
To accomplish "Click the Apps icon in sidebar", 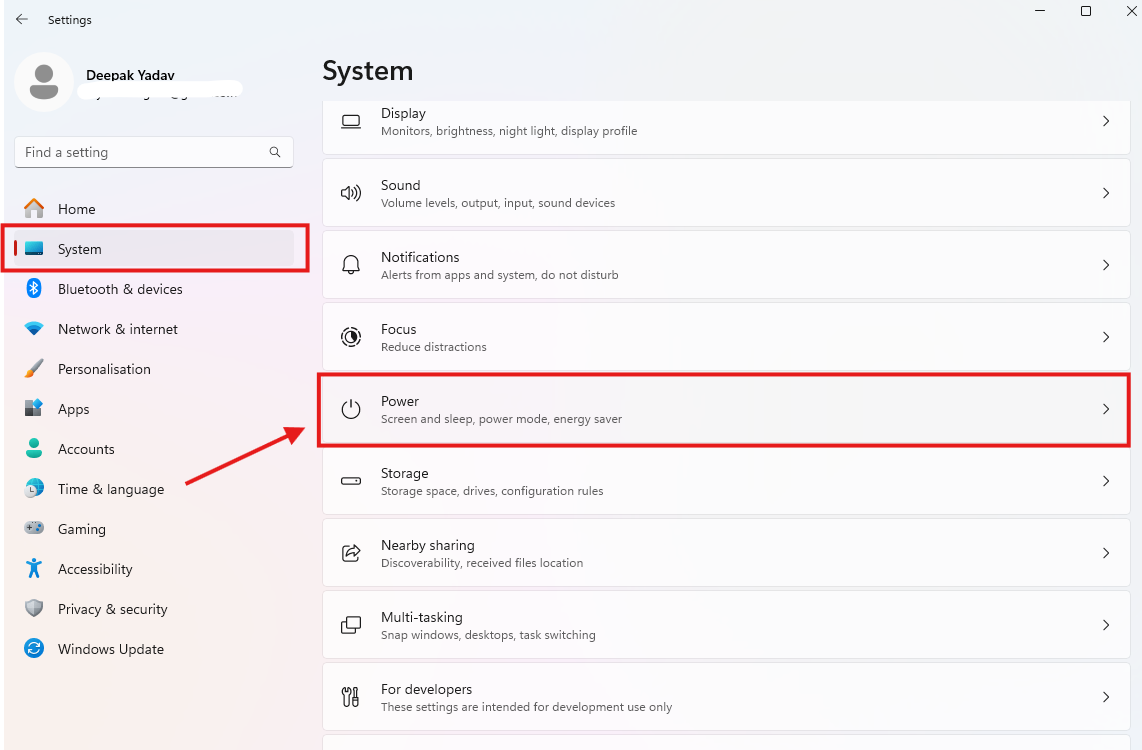I will (34, 408).
